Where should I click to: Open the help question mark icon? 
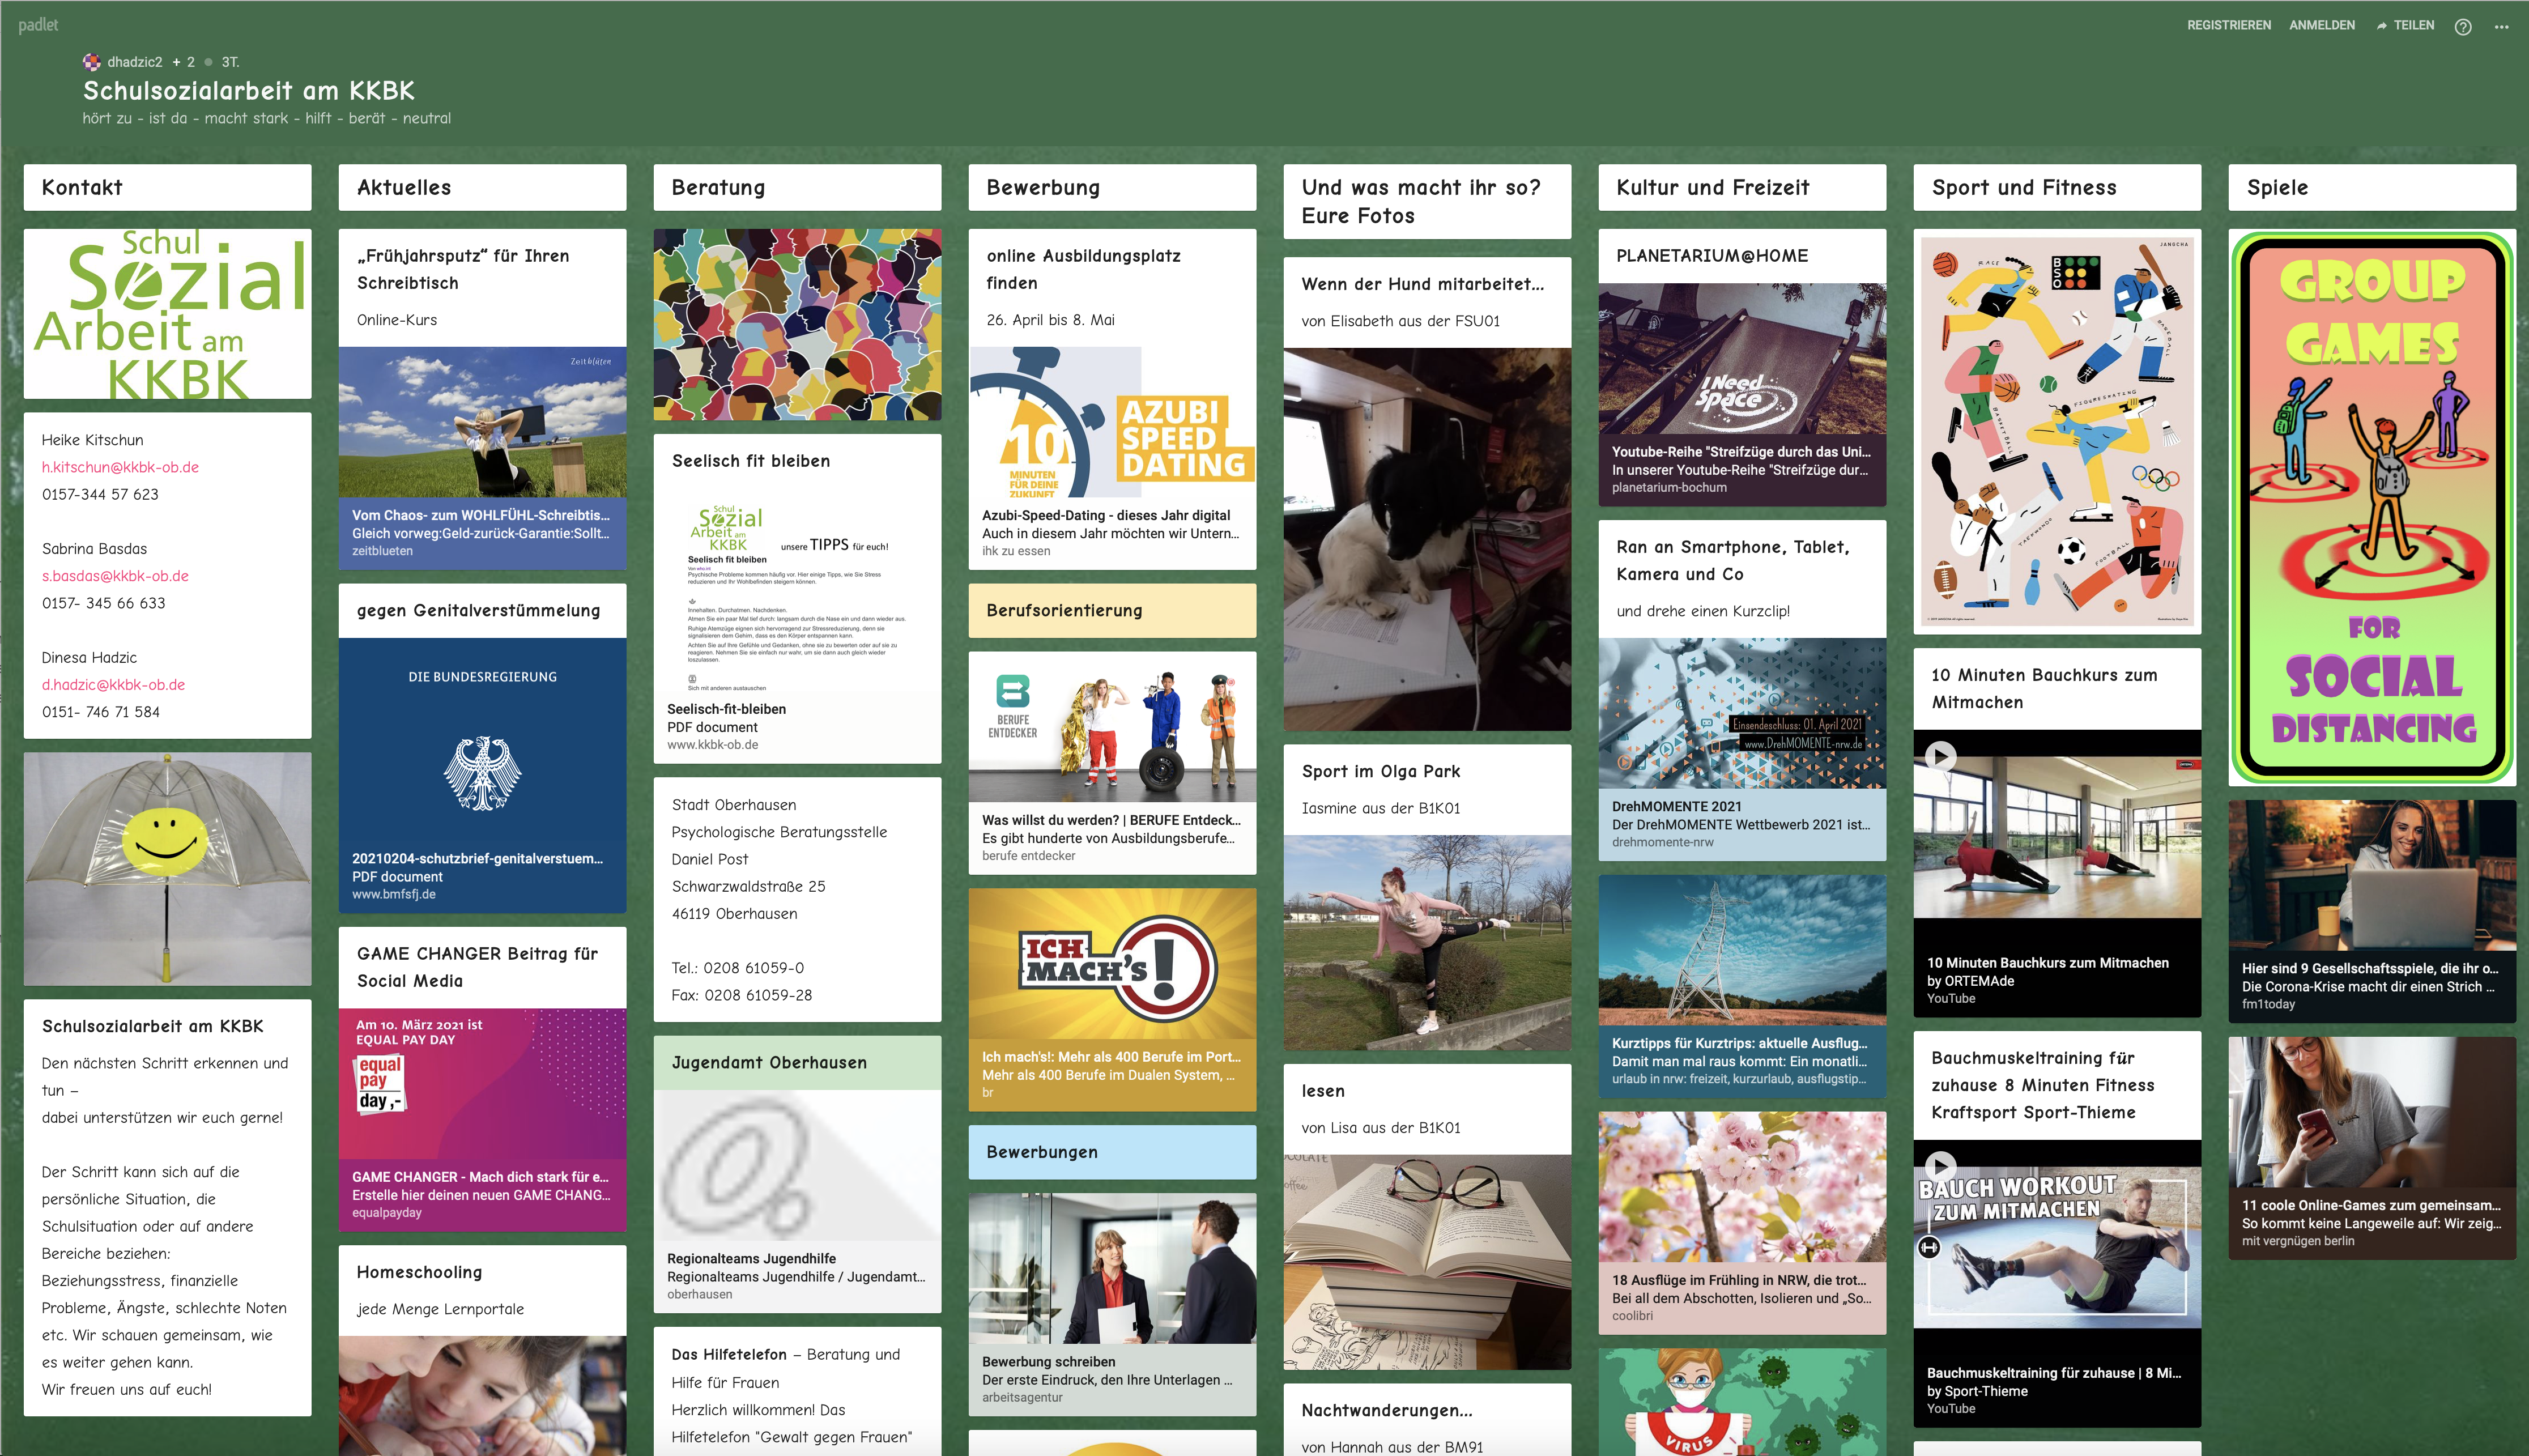click(x=2463, y=27)
